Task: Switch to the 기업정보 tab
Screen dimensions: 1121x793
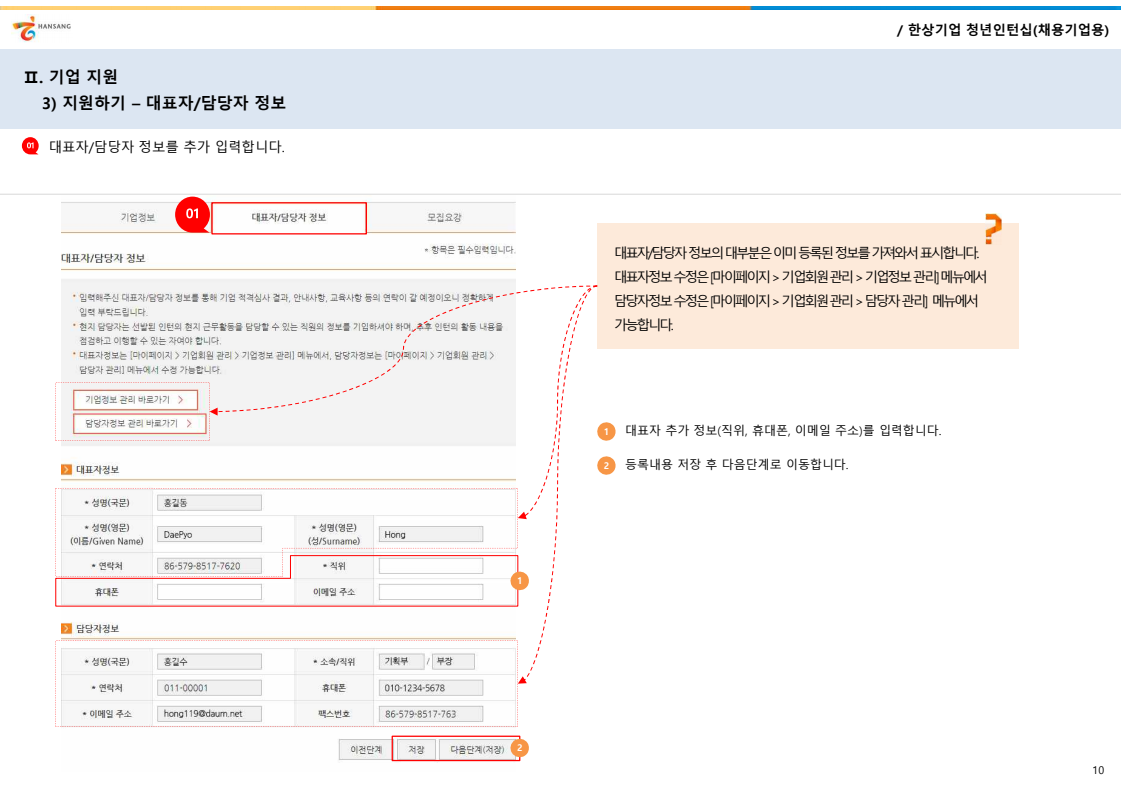Action: pos(137,217)
